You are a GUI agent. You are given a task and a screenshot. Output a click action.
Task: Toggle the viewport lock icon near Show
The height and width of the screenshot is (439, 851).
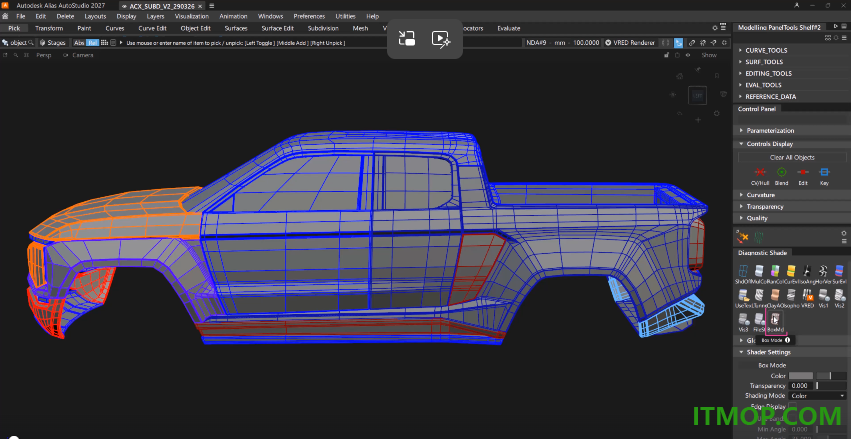click(667, 55)
